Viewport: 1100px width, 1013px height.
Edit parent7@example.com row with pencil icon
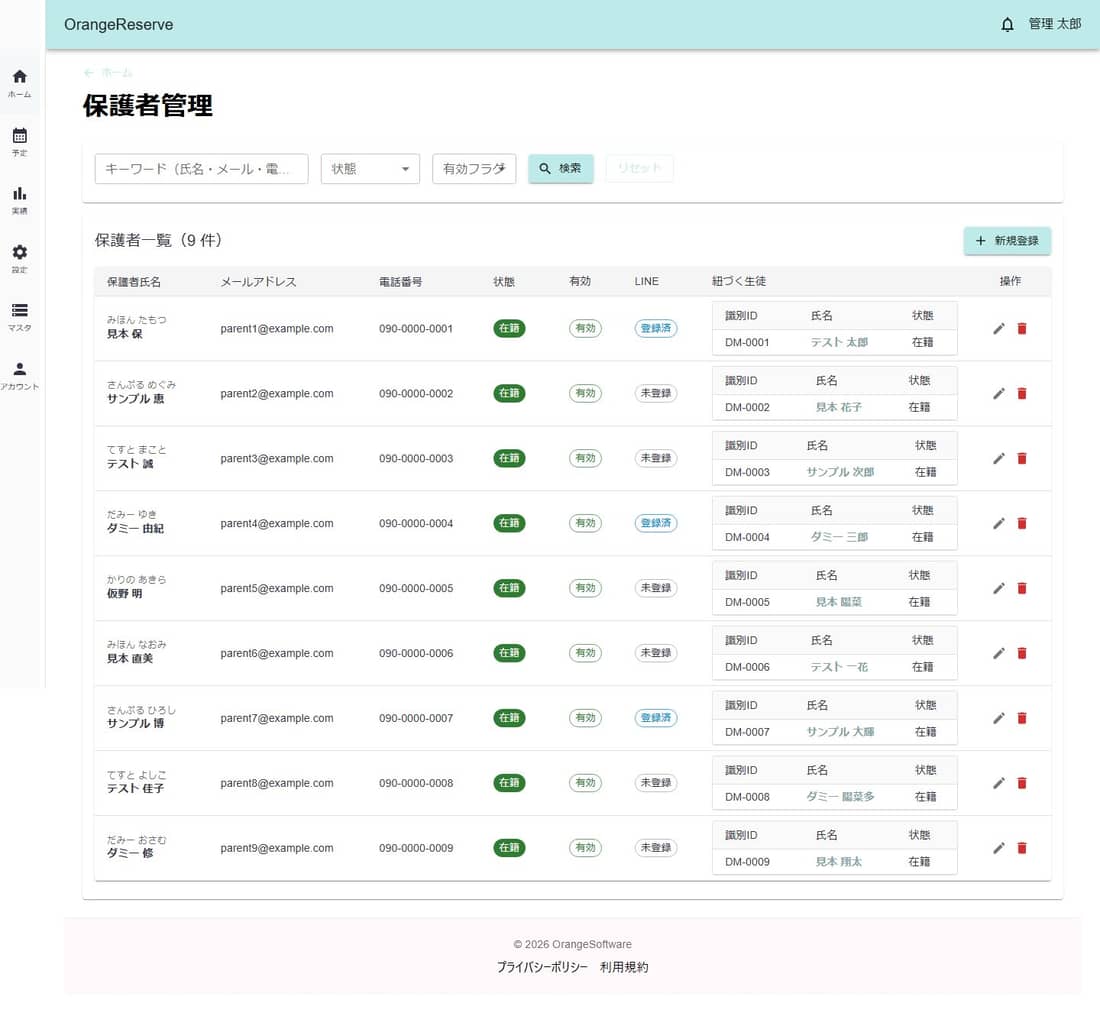point(999,718)
